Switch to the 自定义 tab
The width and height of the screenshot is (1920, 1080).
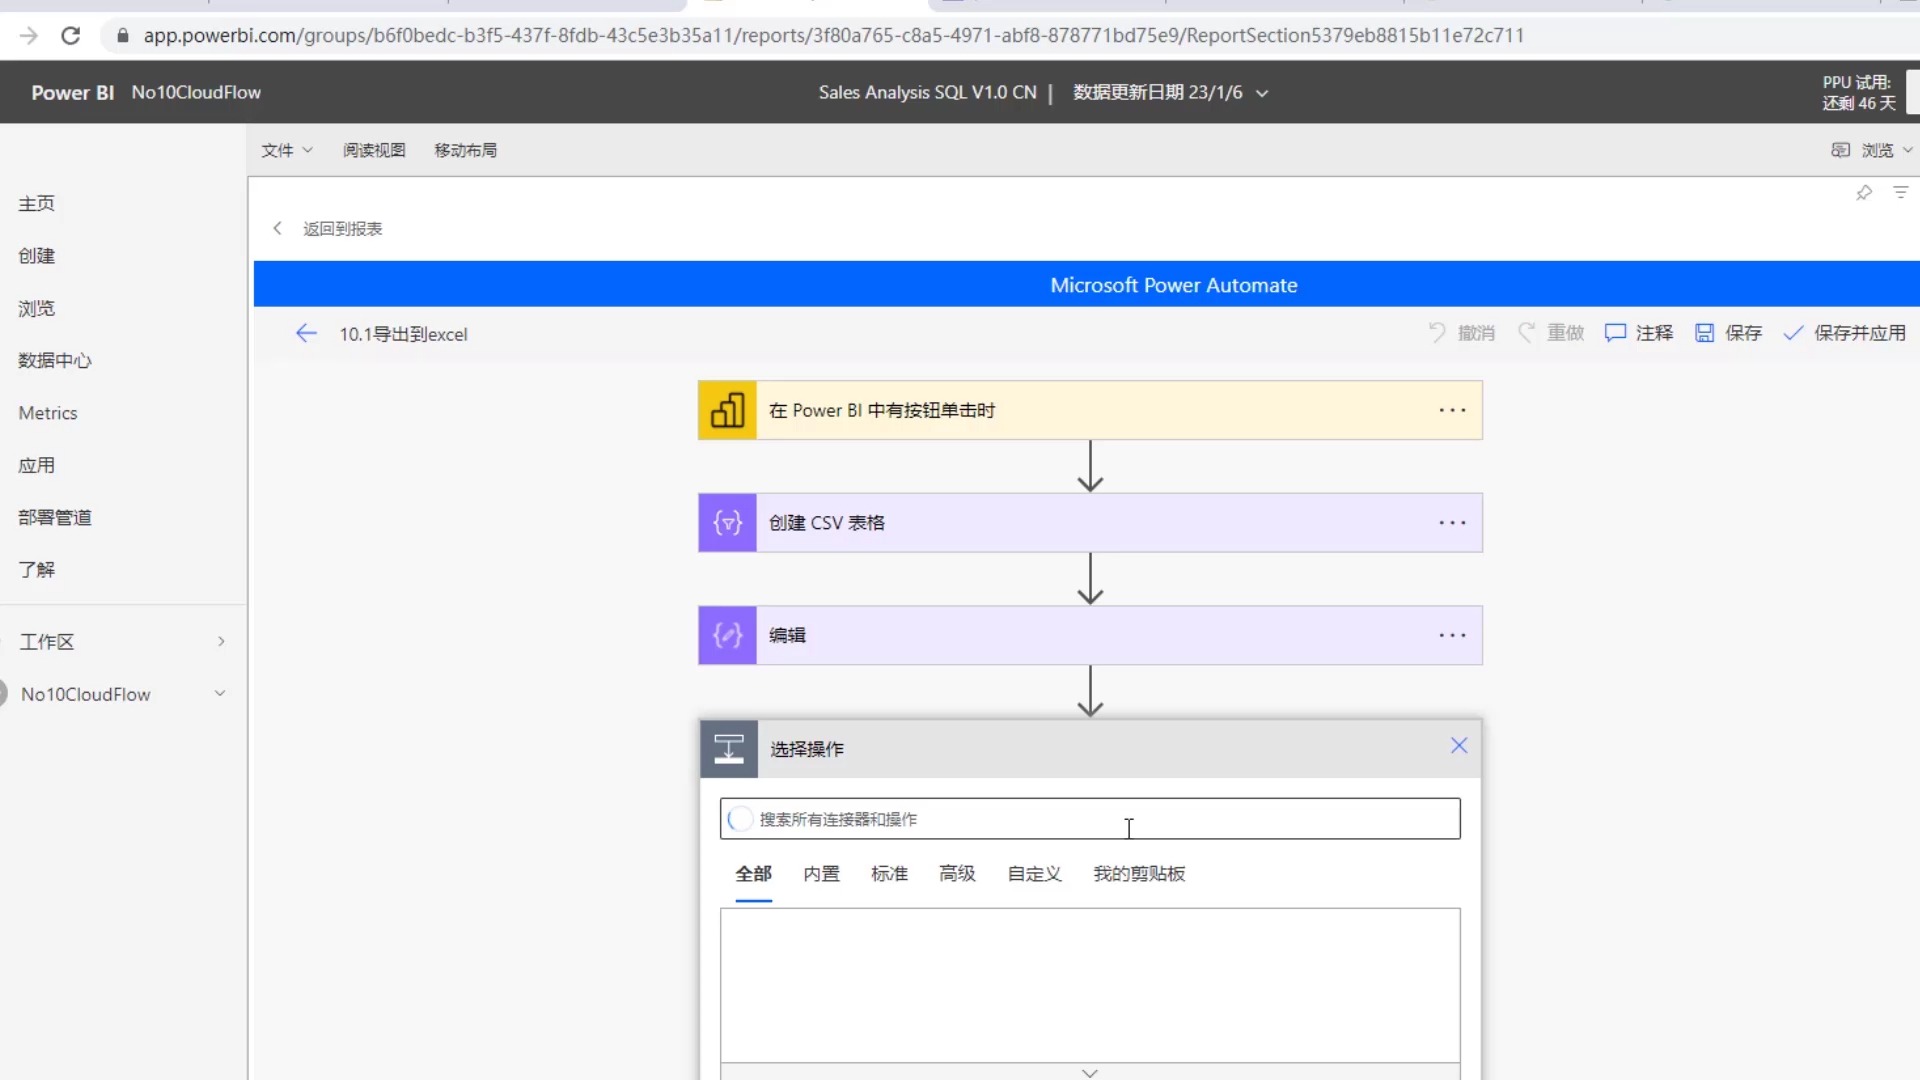pyautogui.click(x=1034, y=874)
